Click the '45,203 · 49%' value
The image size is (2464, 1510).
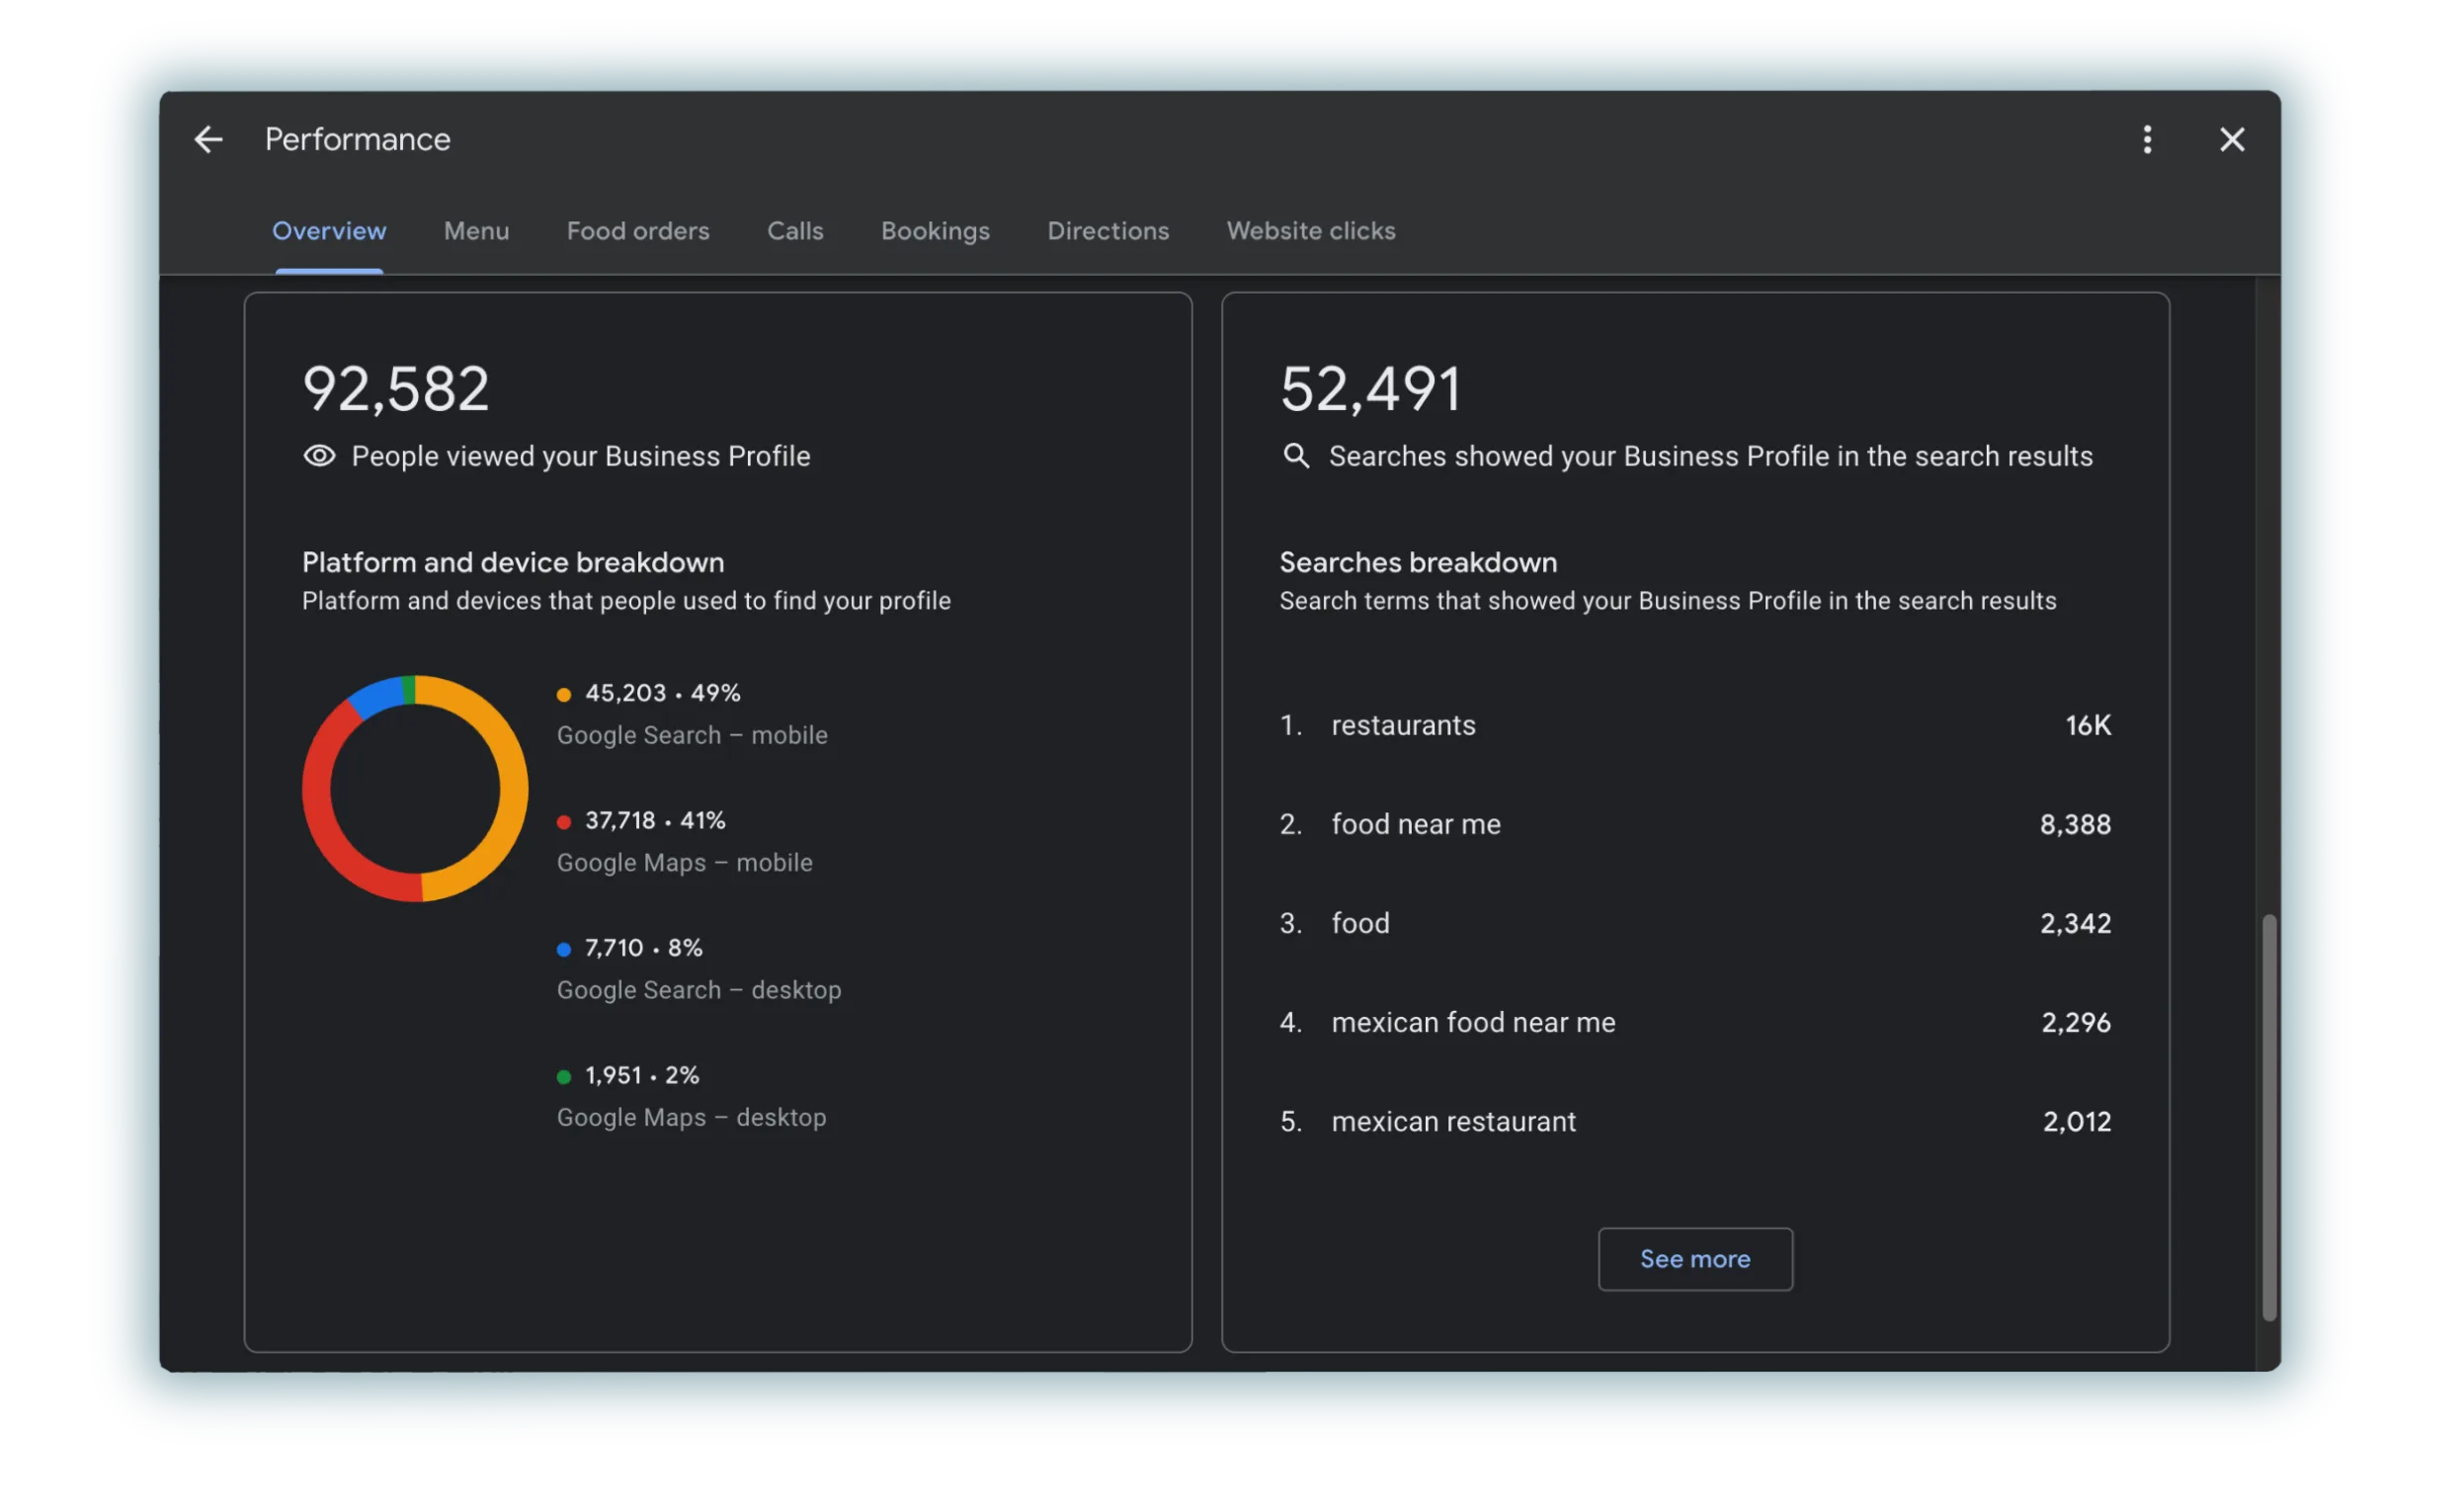point(662,693)
